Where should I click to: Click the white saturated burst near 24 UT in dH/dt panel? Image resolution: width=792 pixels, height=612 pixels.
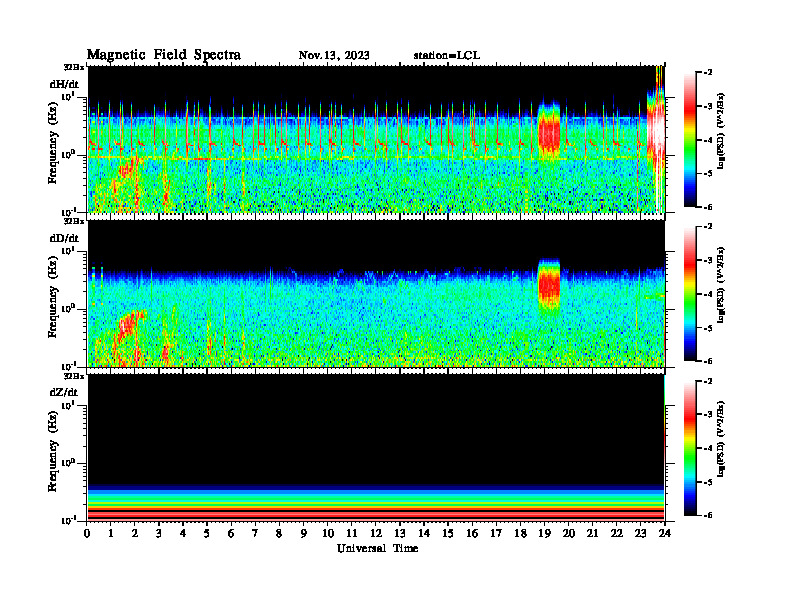pyautogui.click(x=657, y=132)
